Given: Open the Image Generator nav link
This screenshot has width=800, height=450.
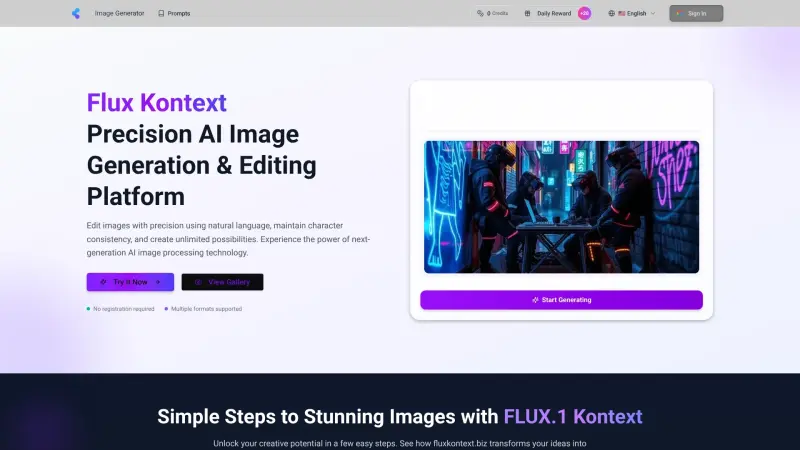Looking at the screenshot, I should (x=119, y=13).
